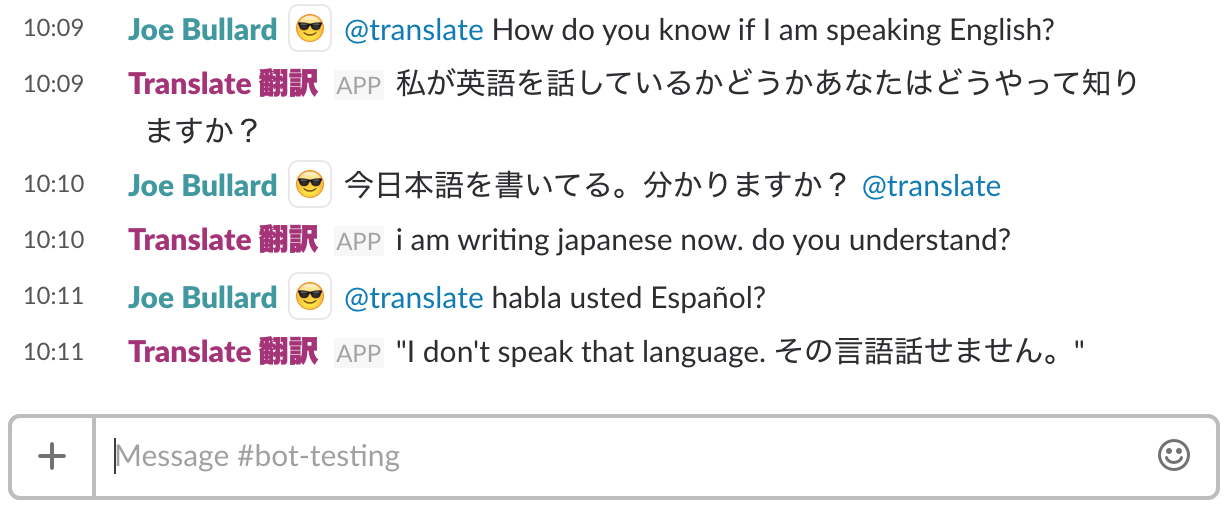Click the sunglasses emoji in the 10:11 message
Screen dimensions: 1228x508
(x=310, y=297)
